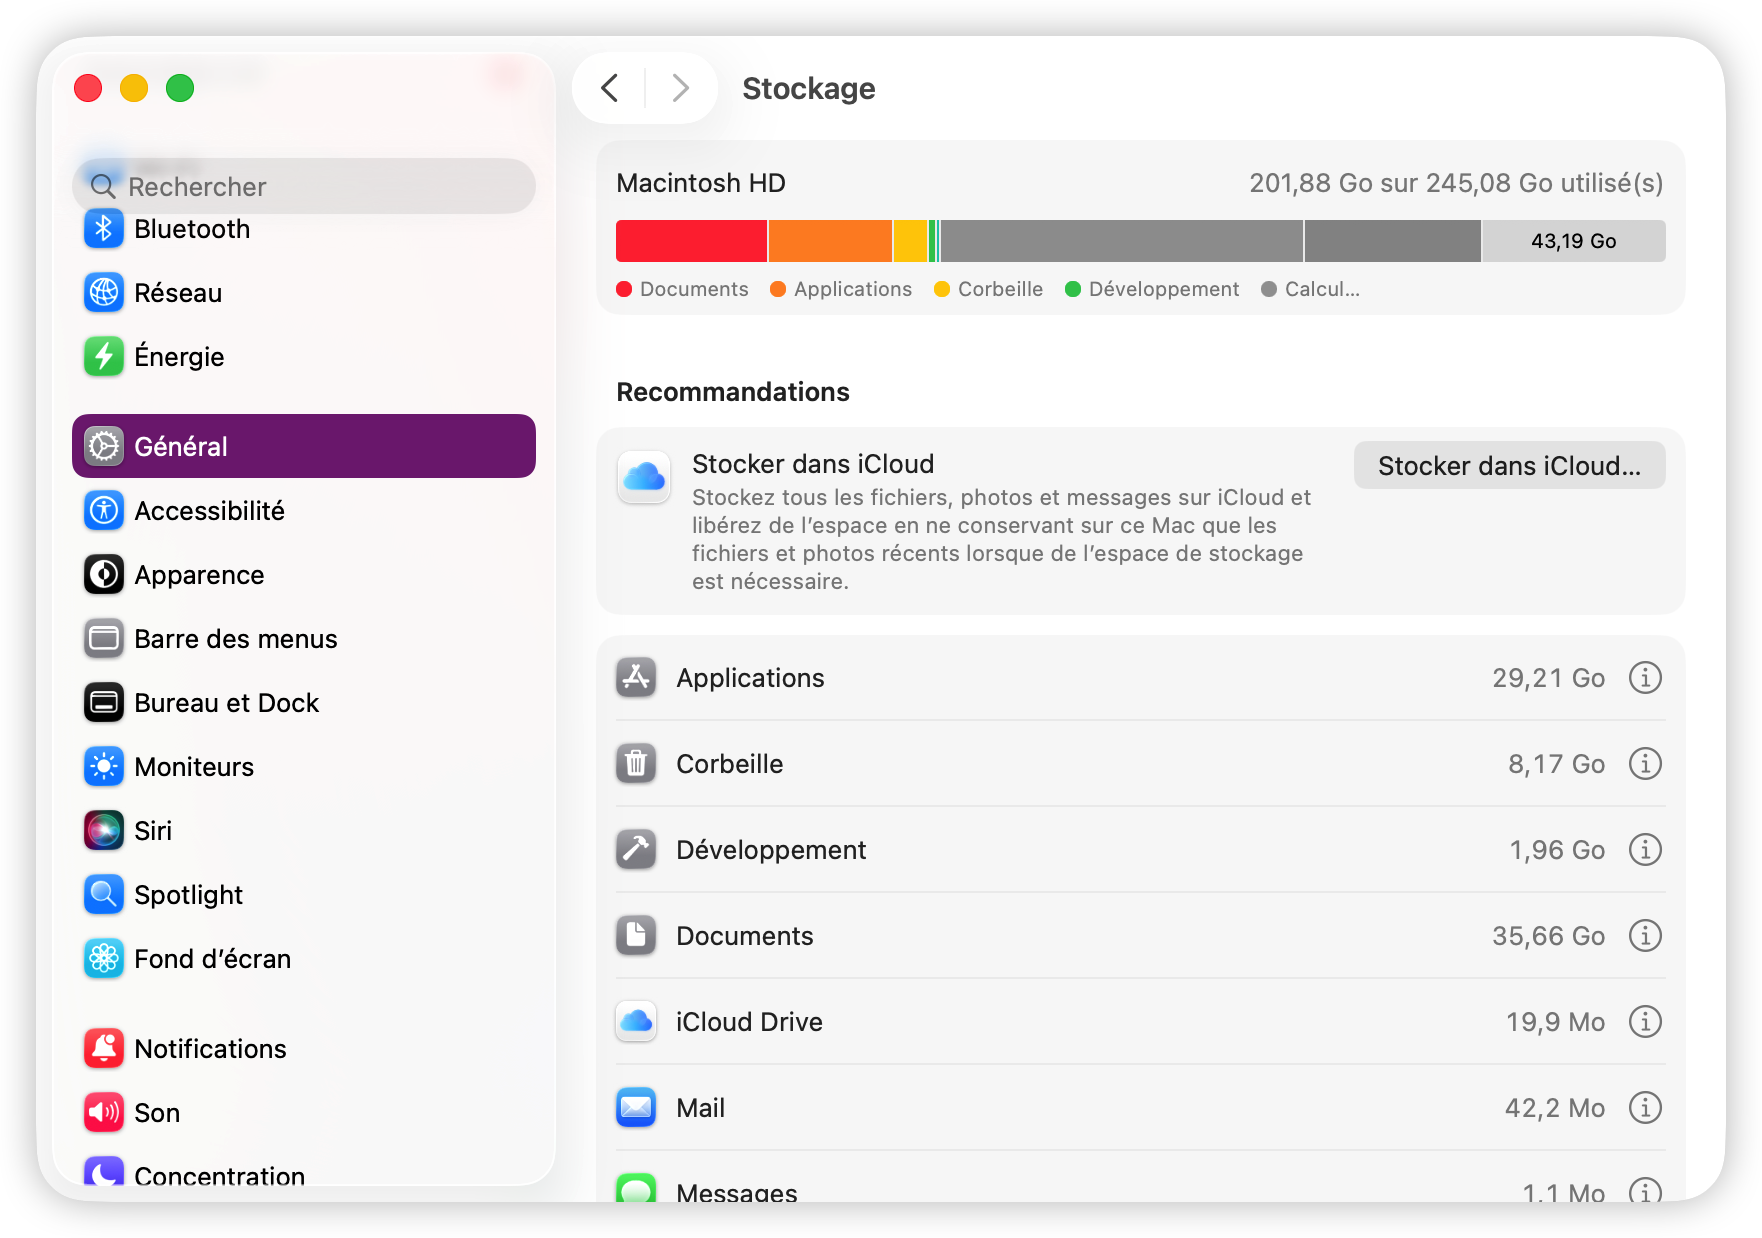The height and width of the screenshot is (1238, 1762).
Task: Click the Siri icon in sidebar
Action: [x=104, y=831]
